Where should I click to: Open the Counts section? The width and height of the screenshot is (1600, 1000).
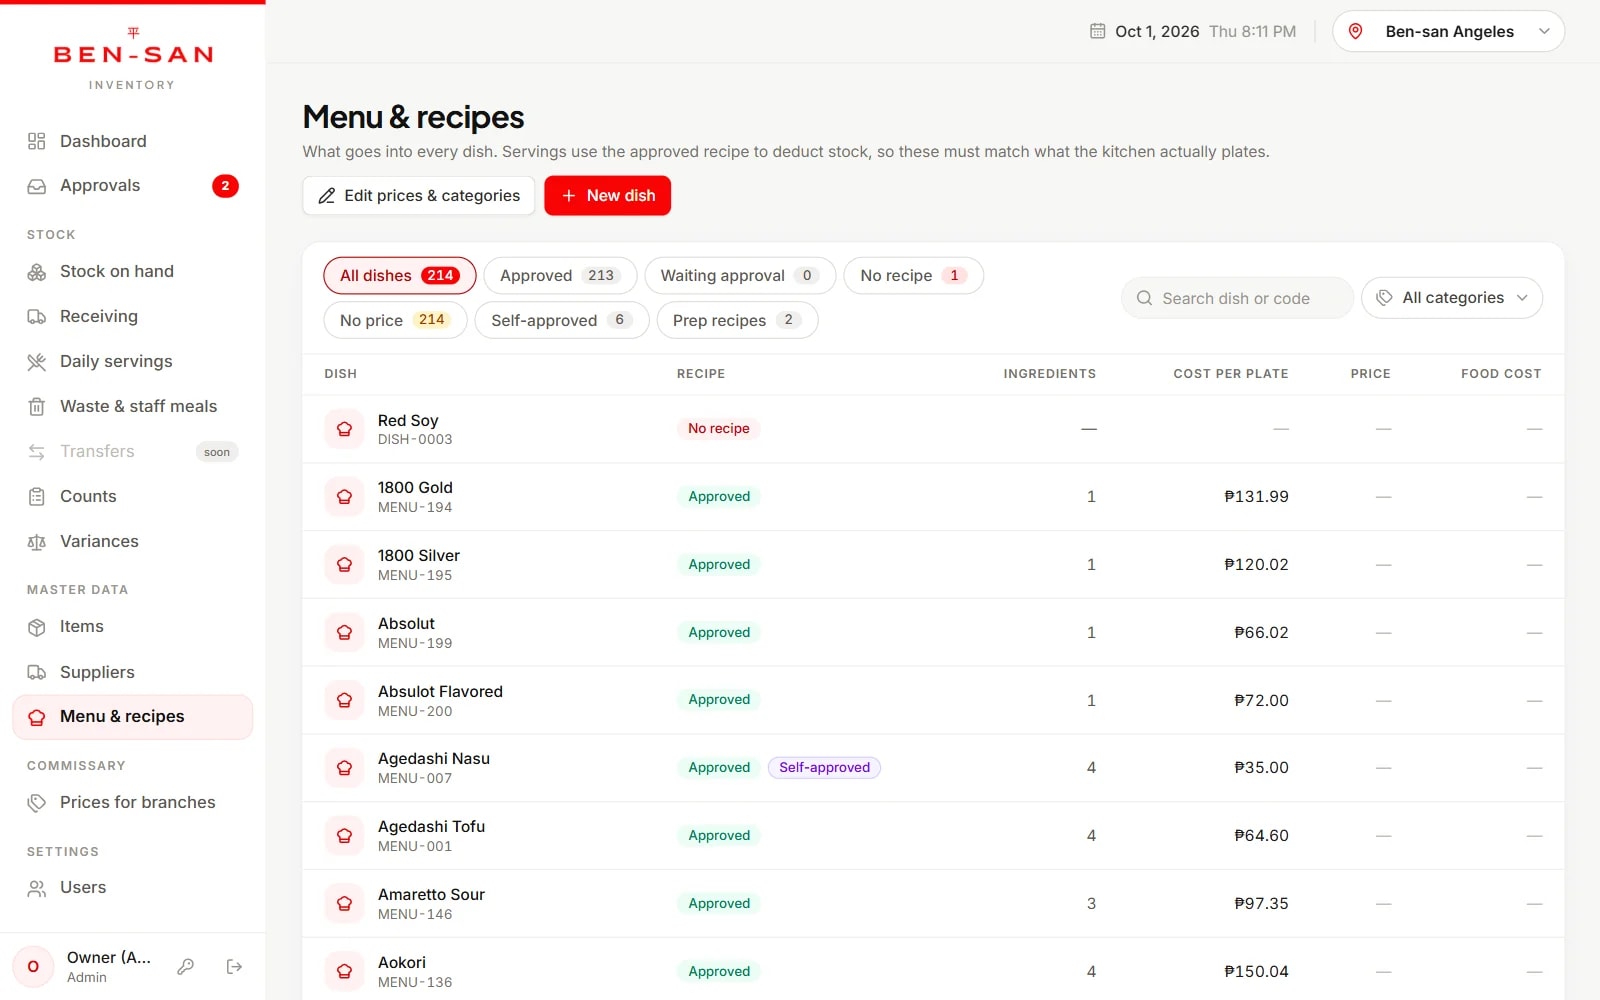coord(132,497)
